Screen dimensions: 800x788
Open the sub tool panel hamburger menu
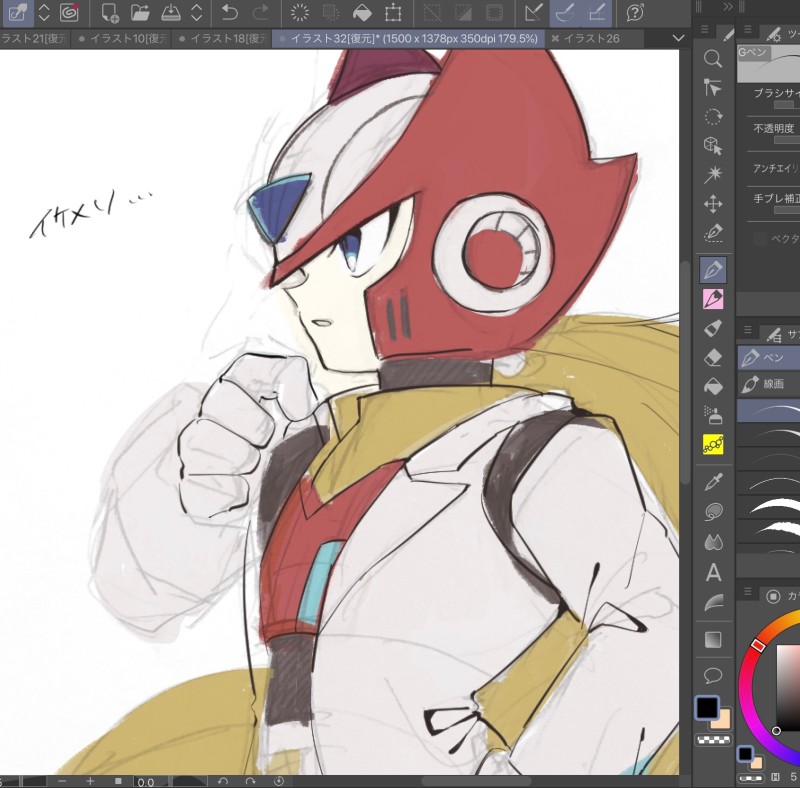pos(747,330)
